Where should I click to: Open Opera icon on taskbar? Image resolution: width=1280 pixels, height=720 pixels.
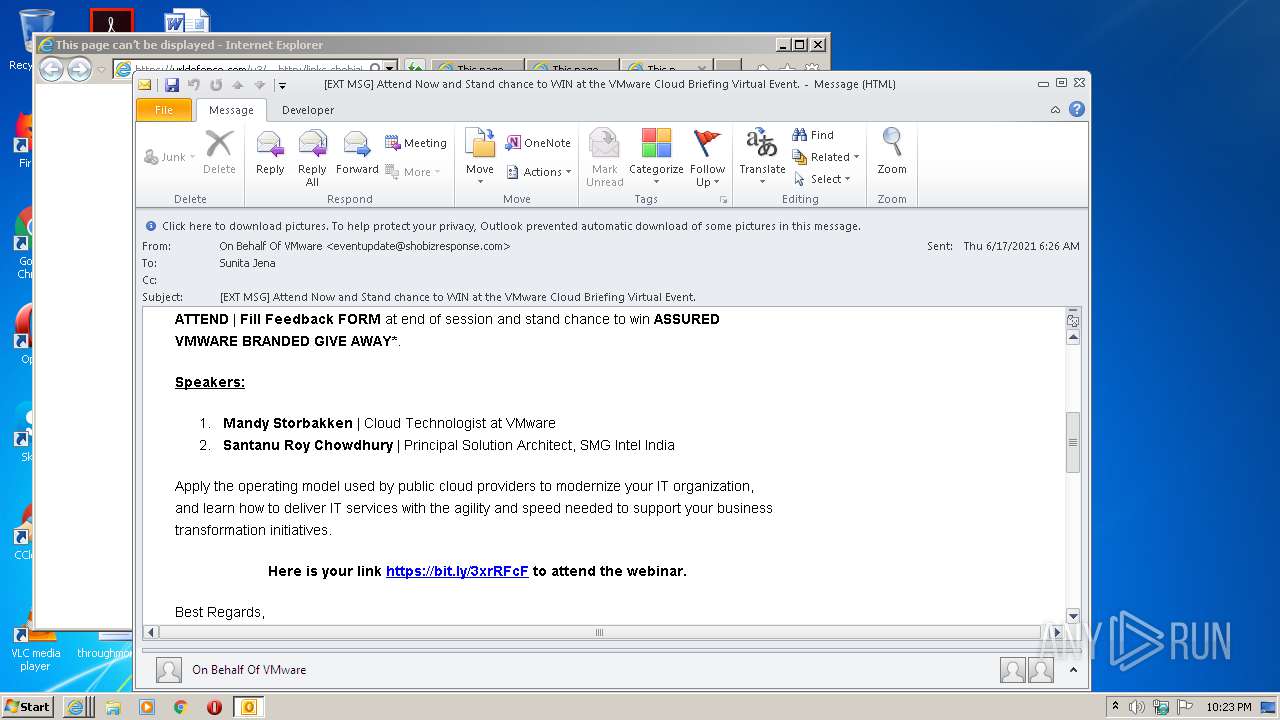coord(214,707)
